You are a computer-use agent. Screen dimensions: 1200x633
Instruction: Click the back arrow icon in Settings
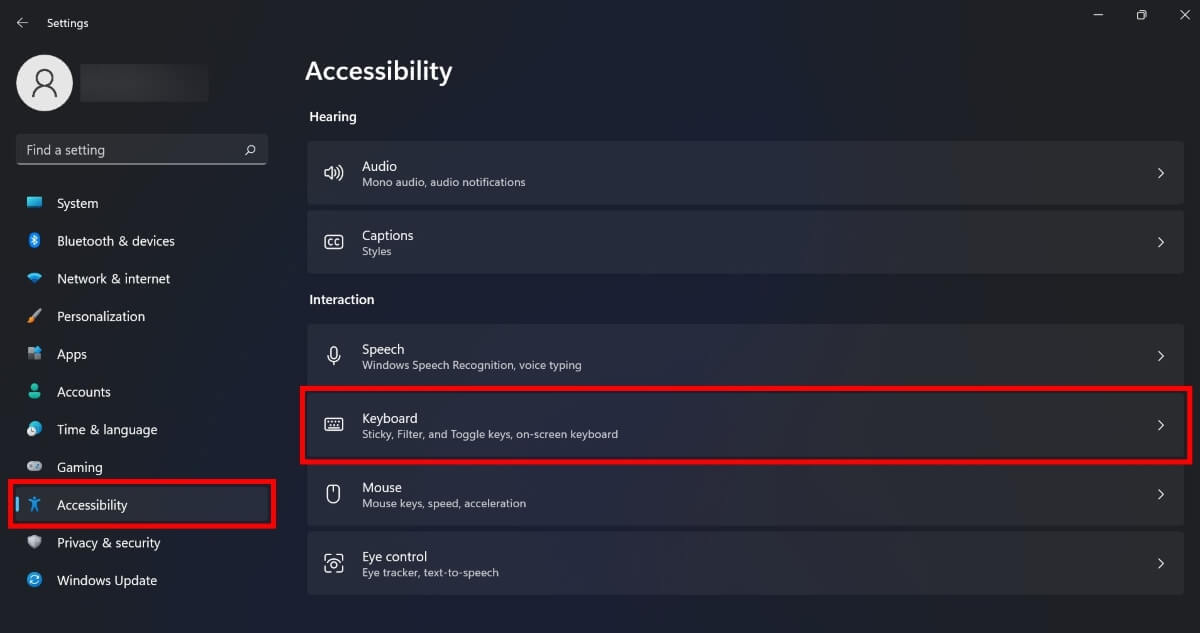pyautogui.click(x=22, y=23)
